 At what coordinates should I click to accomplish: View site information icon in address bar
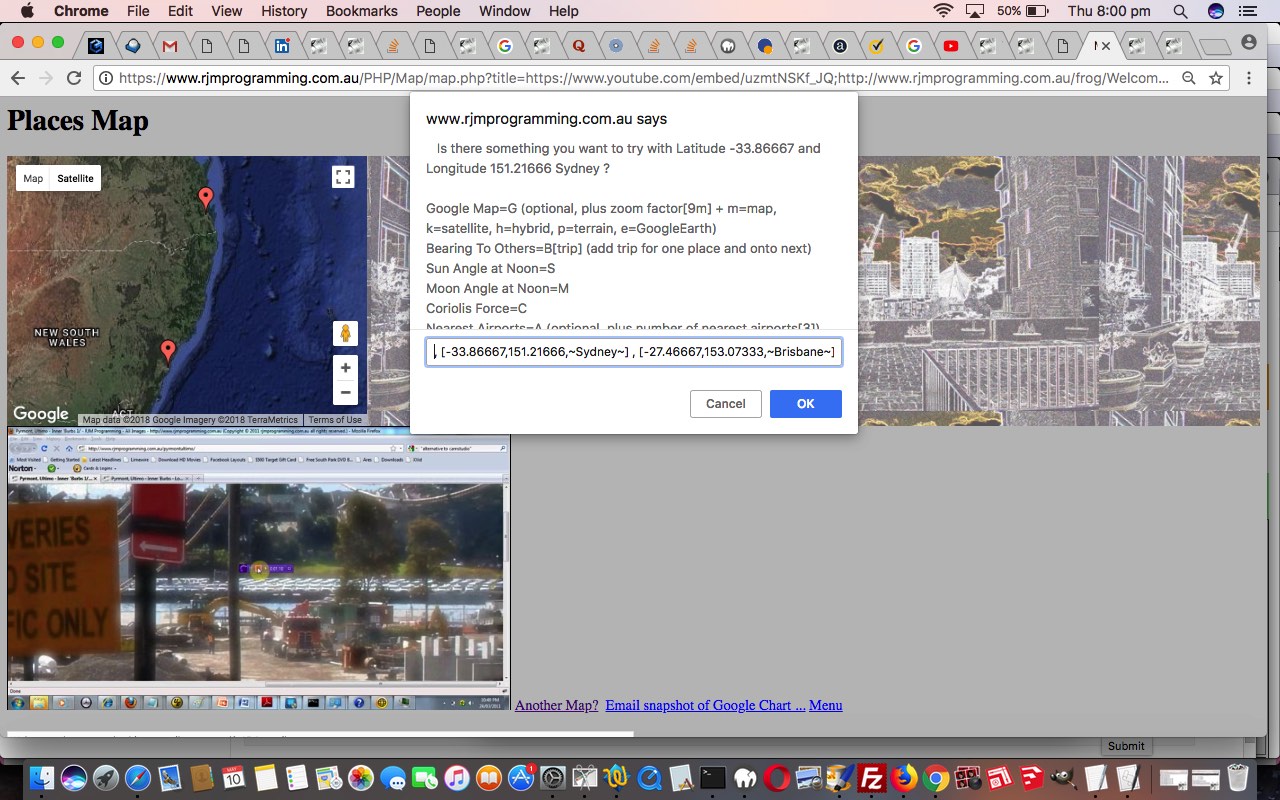click(x=106, y=78)
